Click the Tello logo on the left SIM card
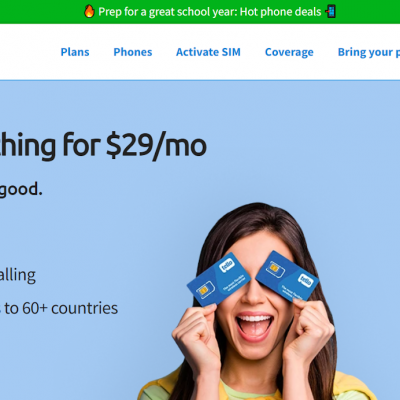 pos(227,265)
